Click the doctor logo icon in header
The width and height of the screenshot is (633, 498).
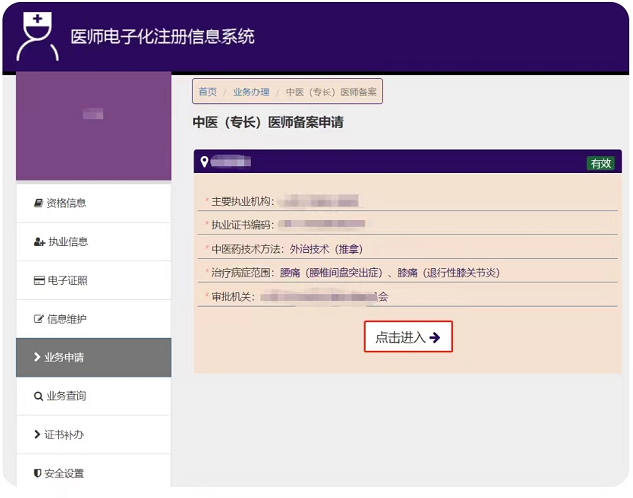tap(36, 36)
